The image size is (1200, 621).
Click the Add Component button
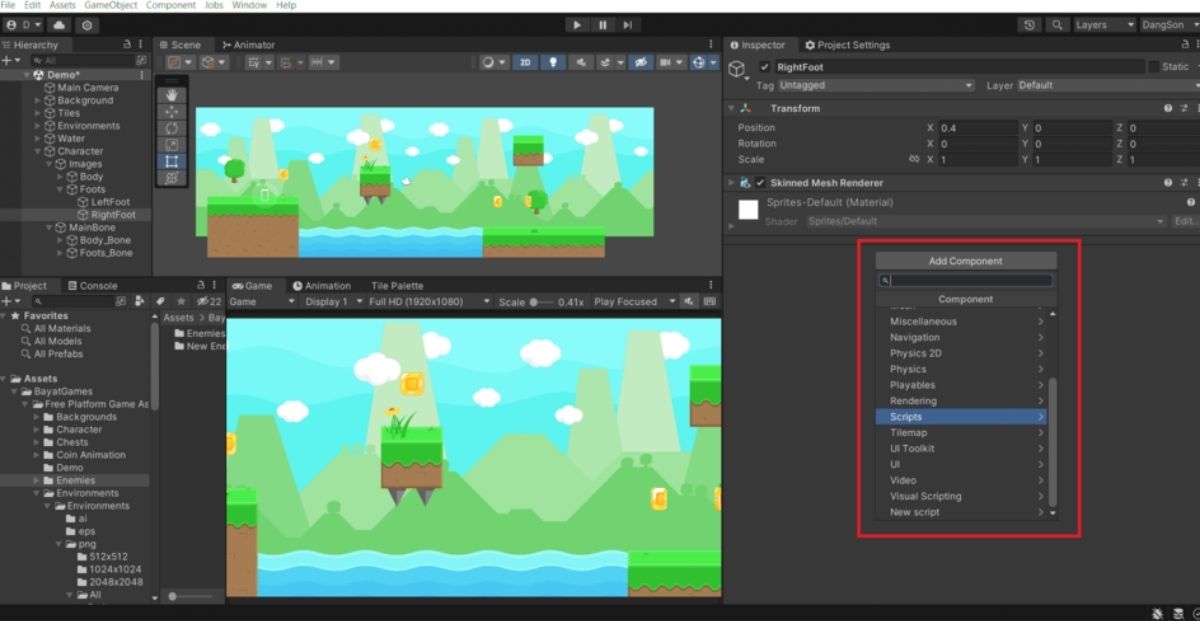click(x=965, y=261)
